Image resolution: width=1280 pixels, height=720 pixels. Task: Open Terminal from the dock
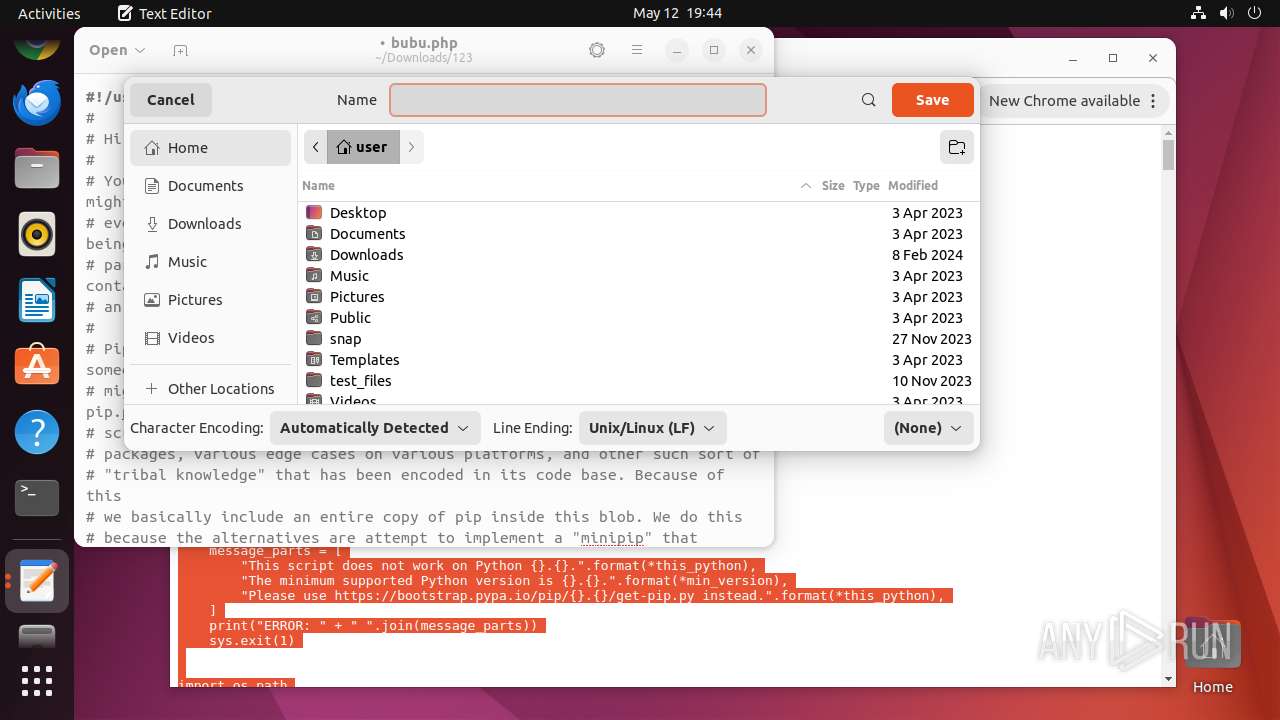click(37, 498)
